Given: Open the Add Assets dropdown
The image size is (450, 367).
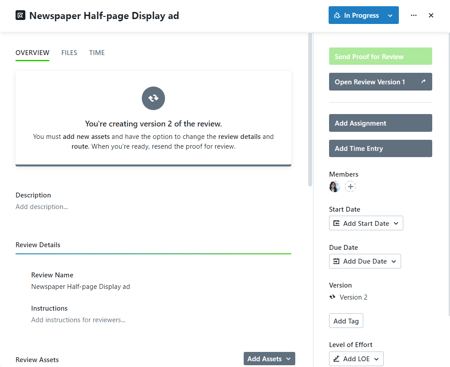Looking at the screenshot, I should (x=269, y=359).
